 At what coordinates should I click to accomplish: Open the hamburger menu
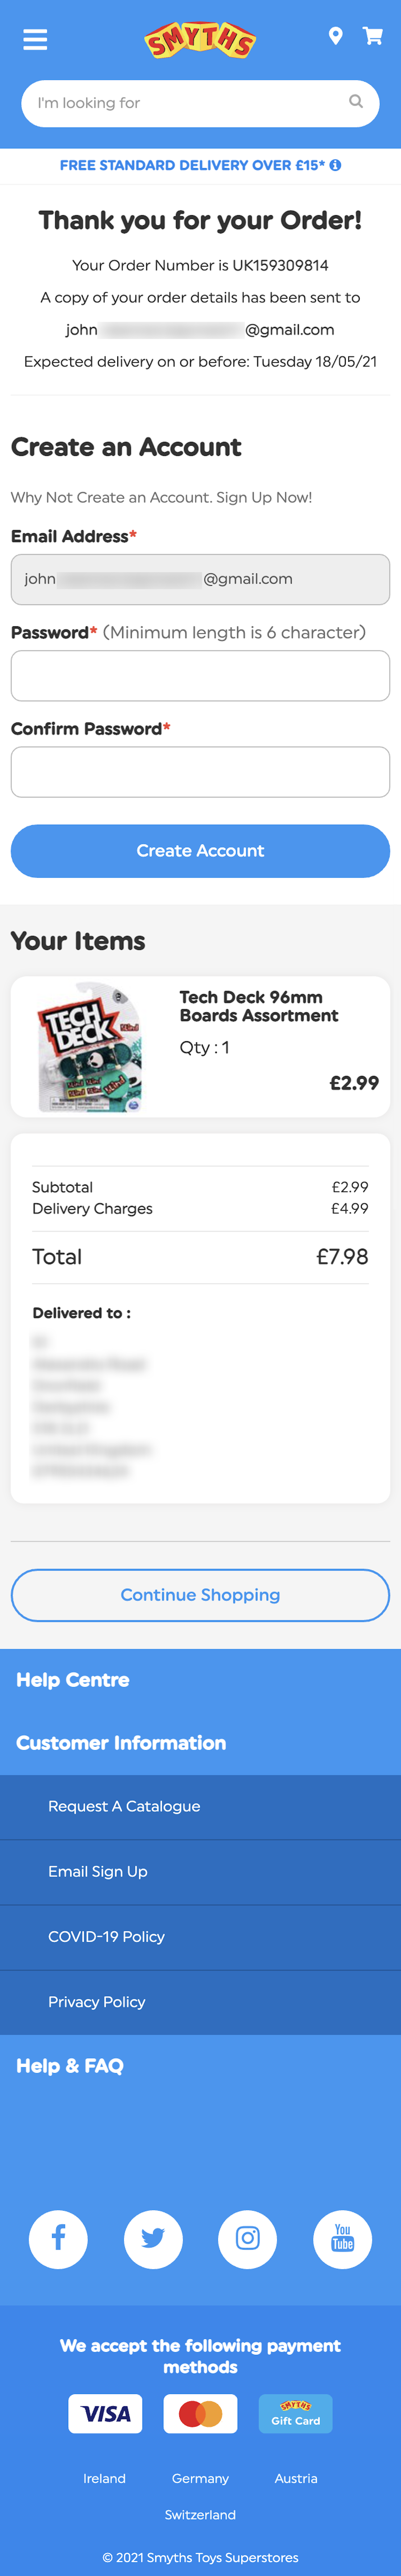(x=35, y=39)
